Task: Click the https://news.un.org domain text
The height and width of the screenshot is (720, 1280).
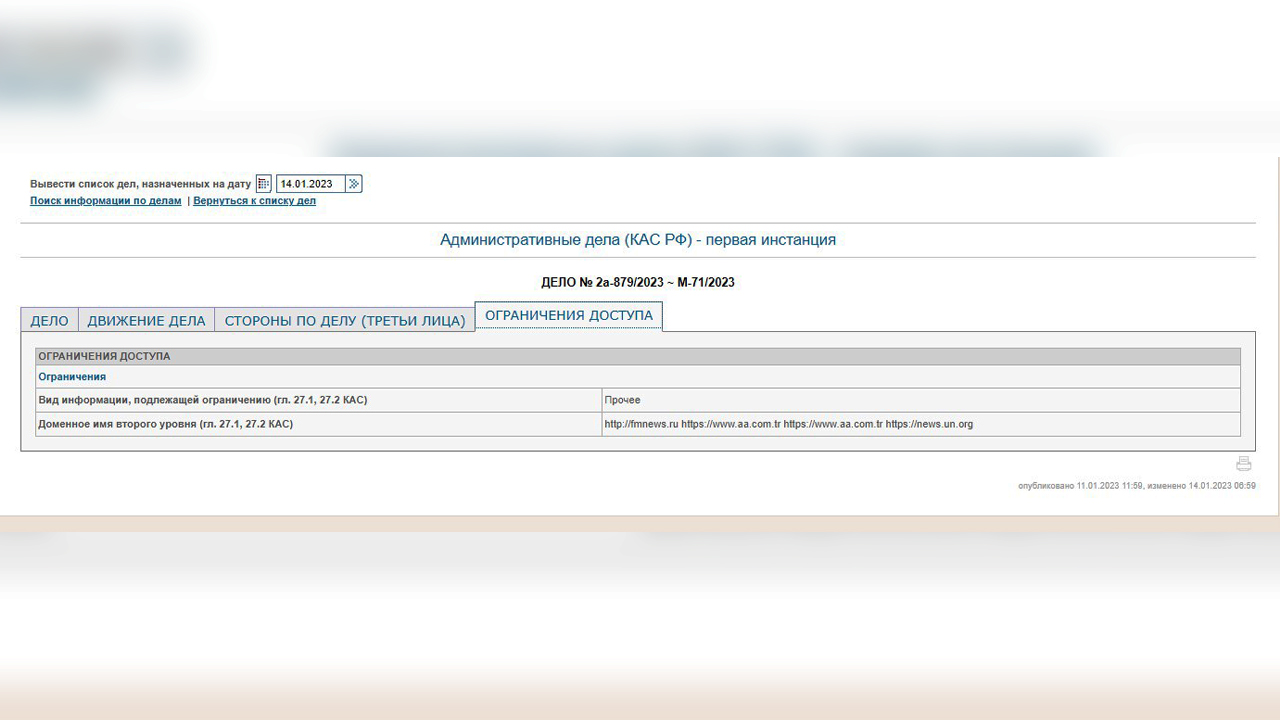Action: point(929,424)
